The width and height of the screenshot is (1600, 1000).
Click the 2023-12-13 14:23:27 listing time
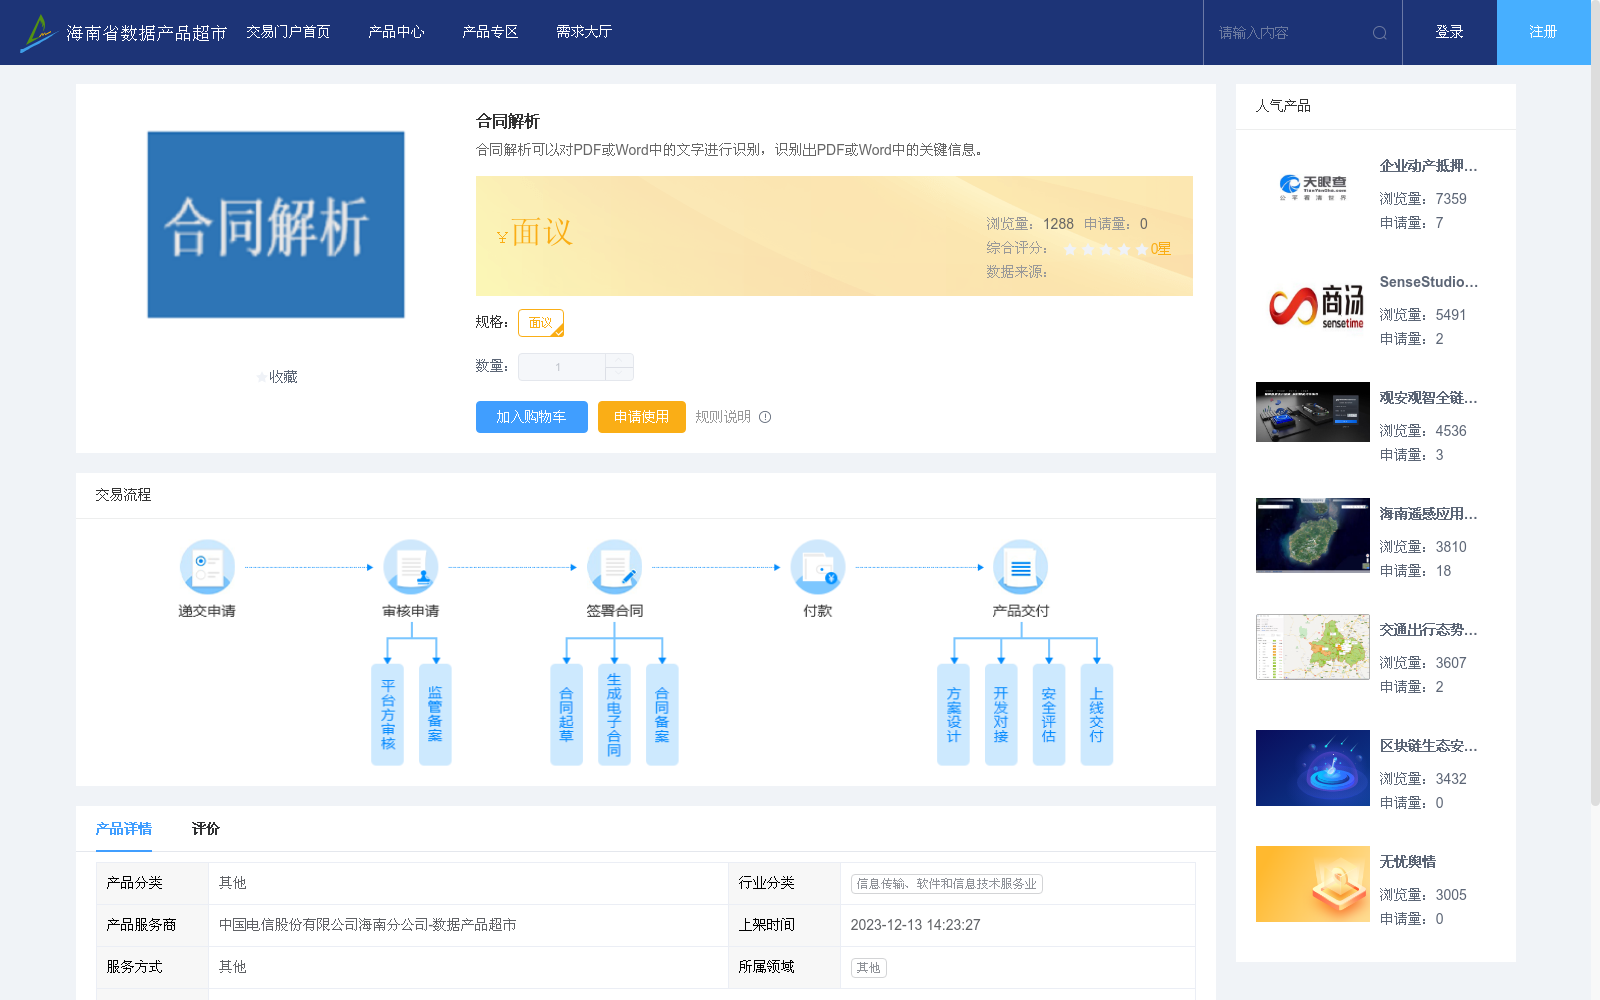point(916,925)
